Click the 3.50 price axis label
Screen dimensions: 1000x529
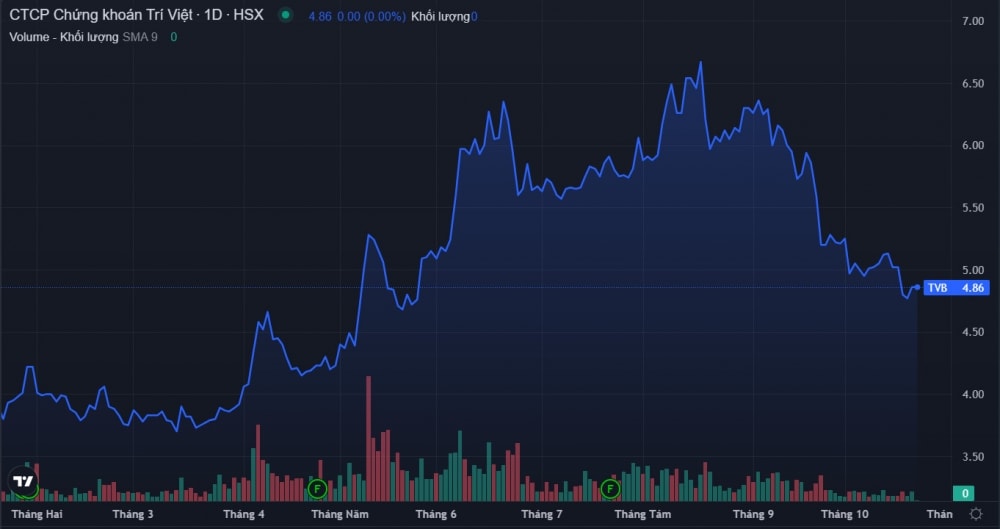pos(973,457)
